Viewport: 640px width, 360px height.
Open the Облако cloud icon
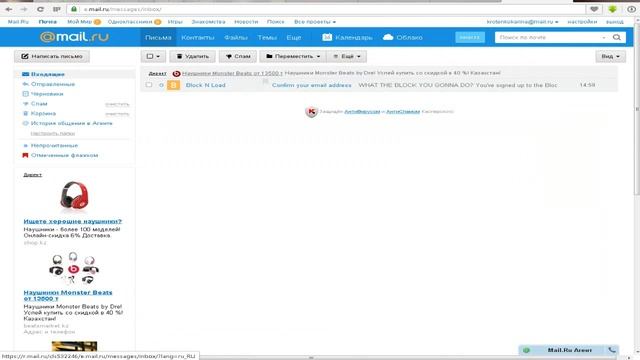[388, 37]
